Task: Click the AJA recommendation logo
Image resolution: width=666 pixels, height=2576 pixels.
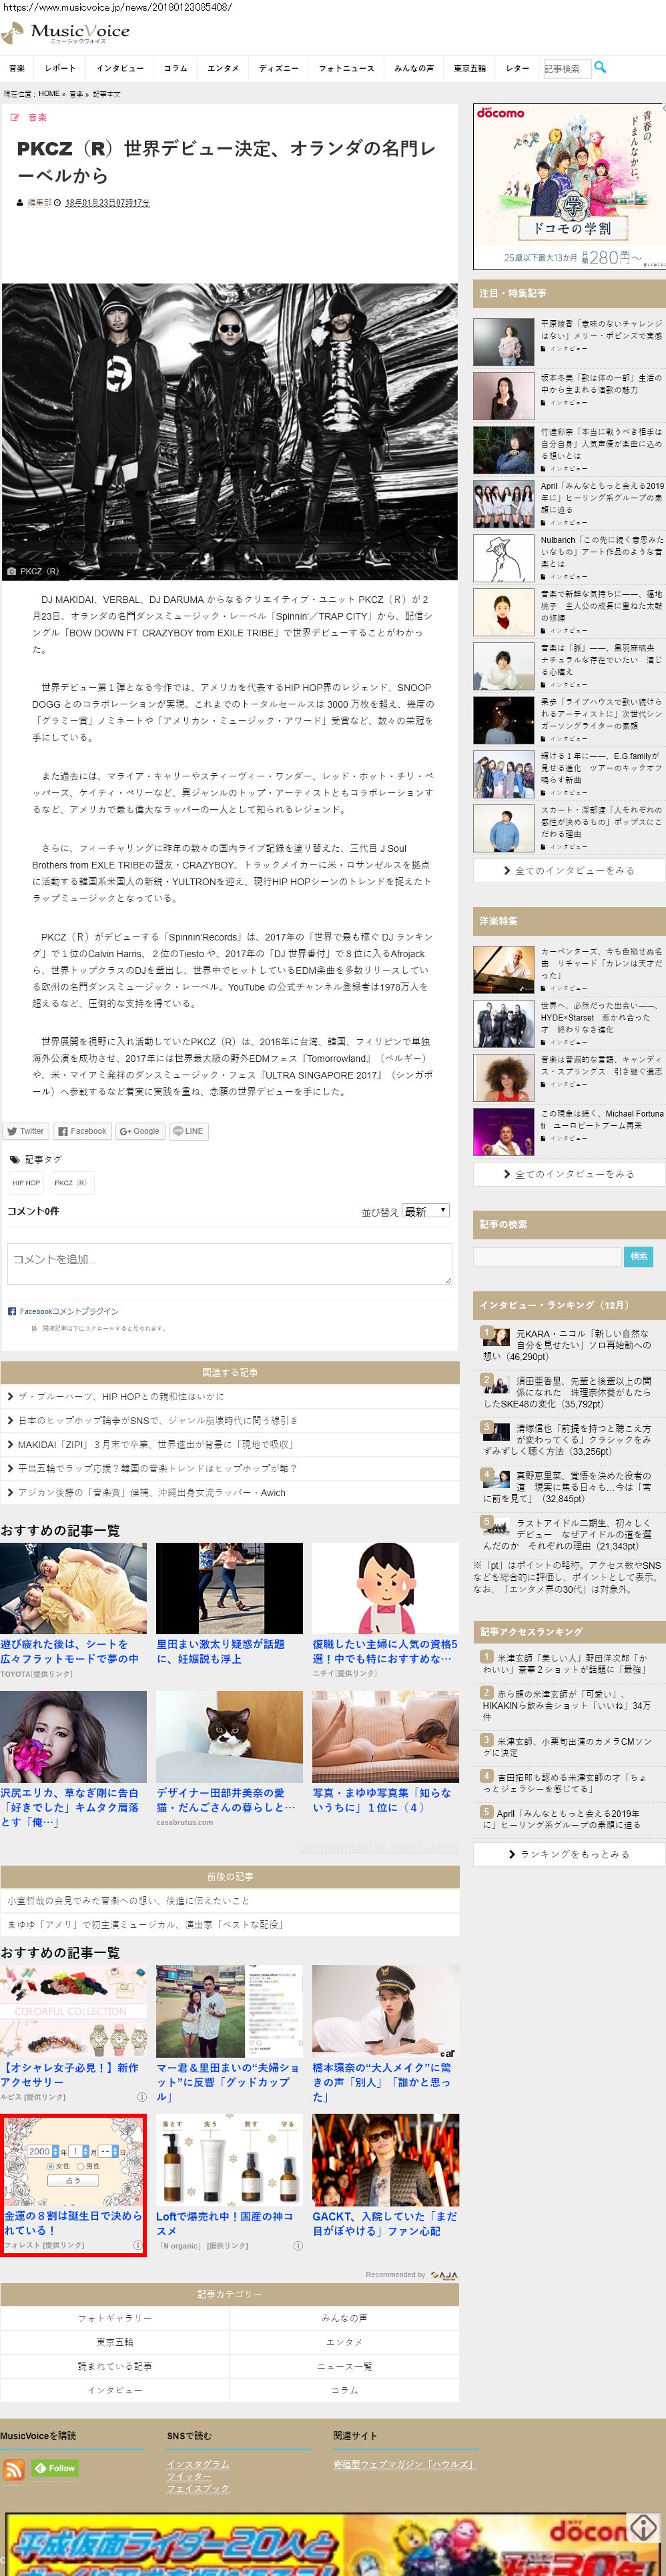Action: [444, 2275]
